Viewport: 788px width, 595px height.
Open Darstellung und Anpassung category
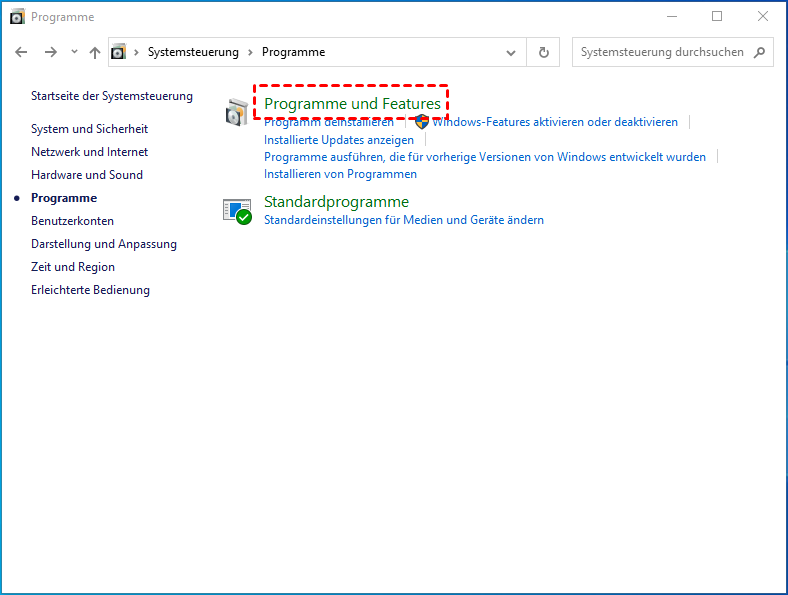click(104, 244)
